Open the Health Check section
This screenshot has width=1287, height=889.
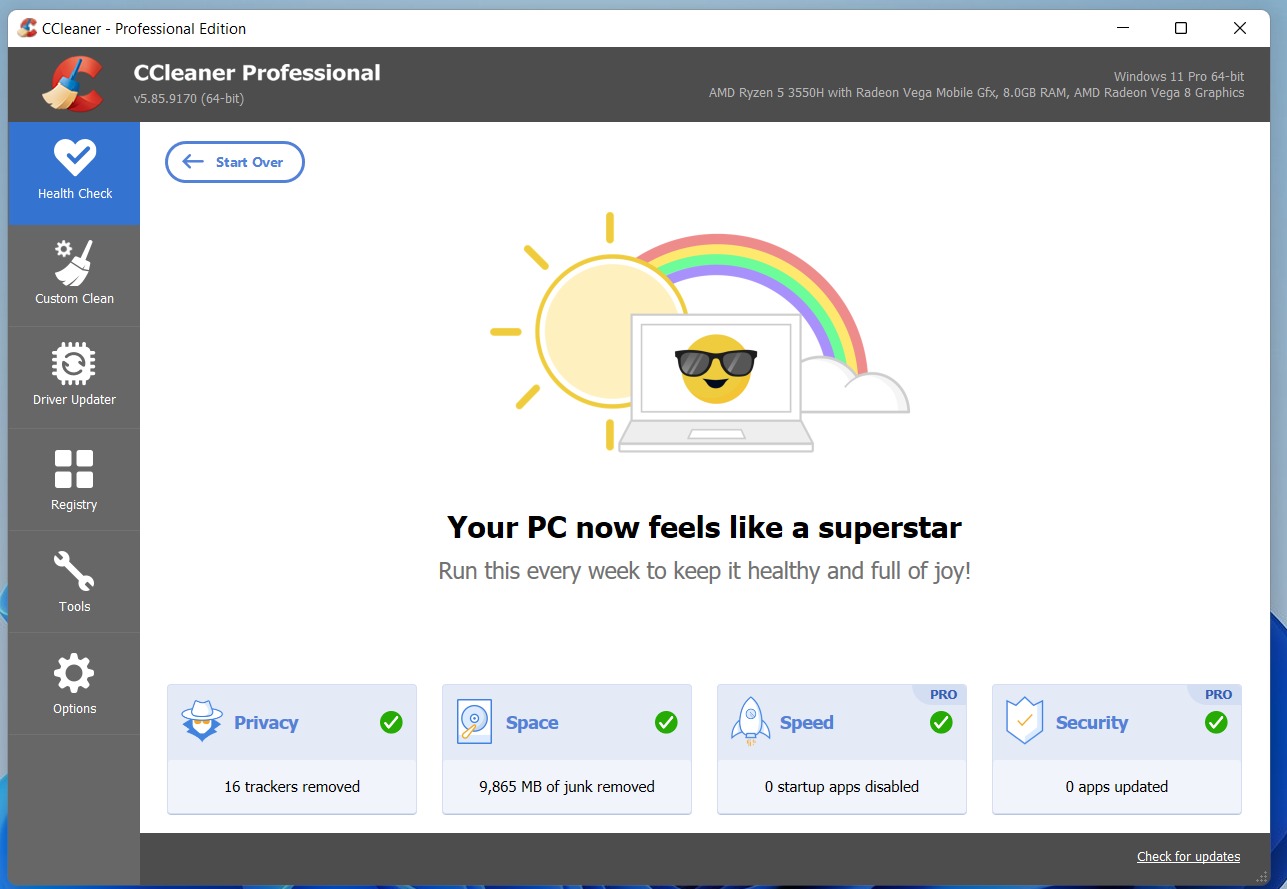pos(73,172)
